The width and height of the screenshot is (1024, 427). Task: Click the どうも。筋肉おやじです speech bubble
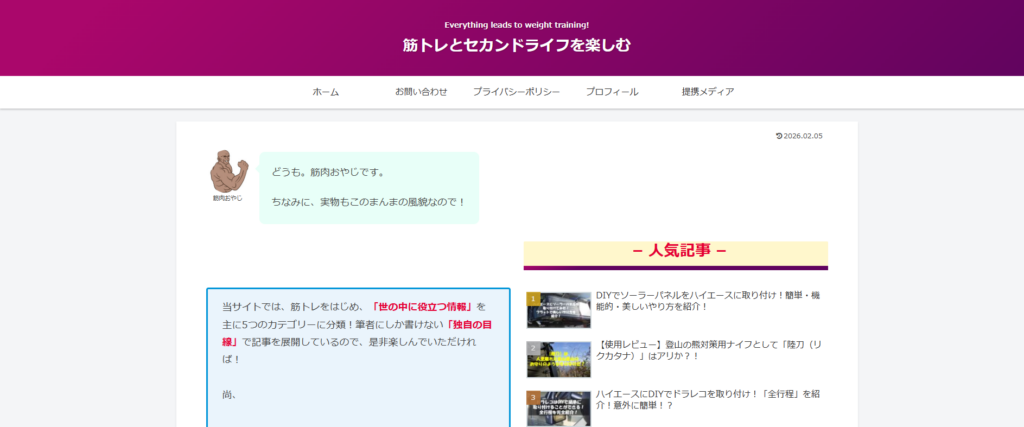pos(369,187)
